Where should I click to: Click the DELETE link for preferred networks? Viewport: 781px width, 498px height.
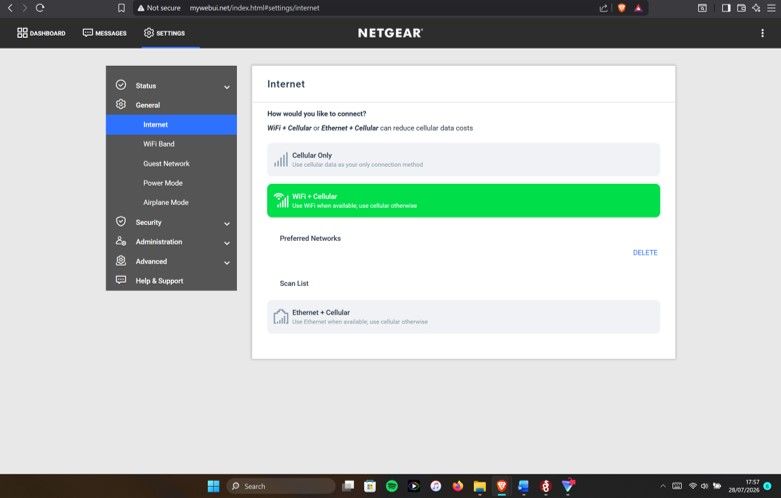[645, 252]
